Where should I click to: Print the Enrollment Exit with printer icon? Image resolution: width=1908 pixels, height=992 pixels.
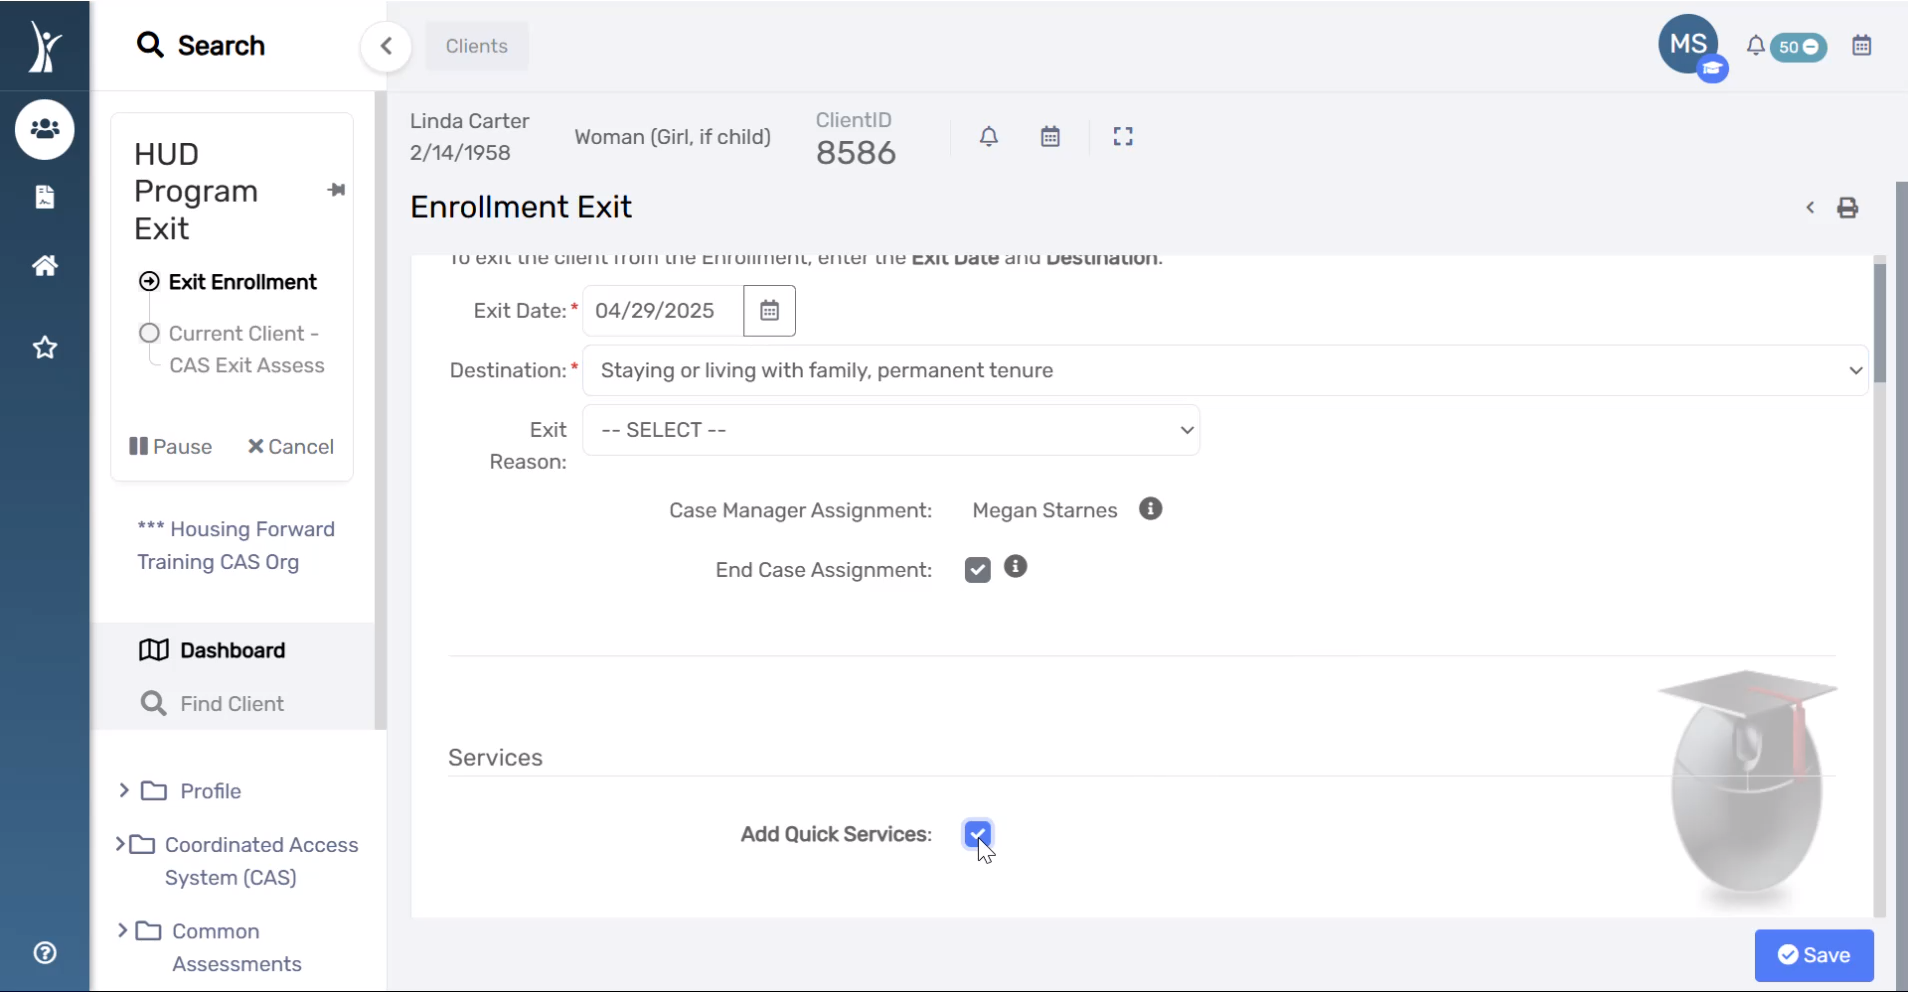click(x=1847, y=207)
